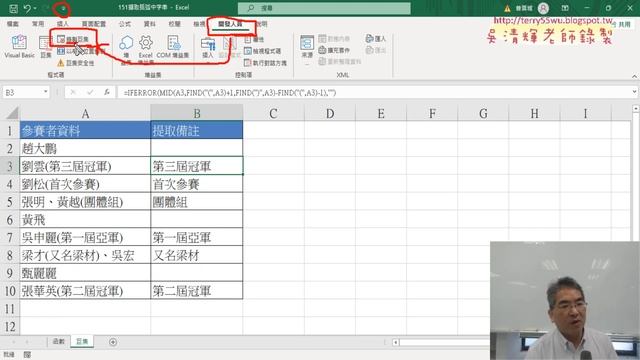Click the fx insert function icon
The height and width of the screenshot is (360, 640).
click(107, 93)
